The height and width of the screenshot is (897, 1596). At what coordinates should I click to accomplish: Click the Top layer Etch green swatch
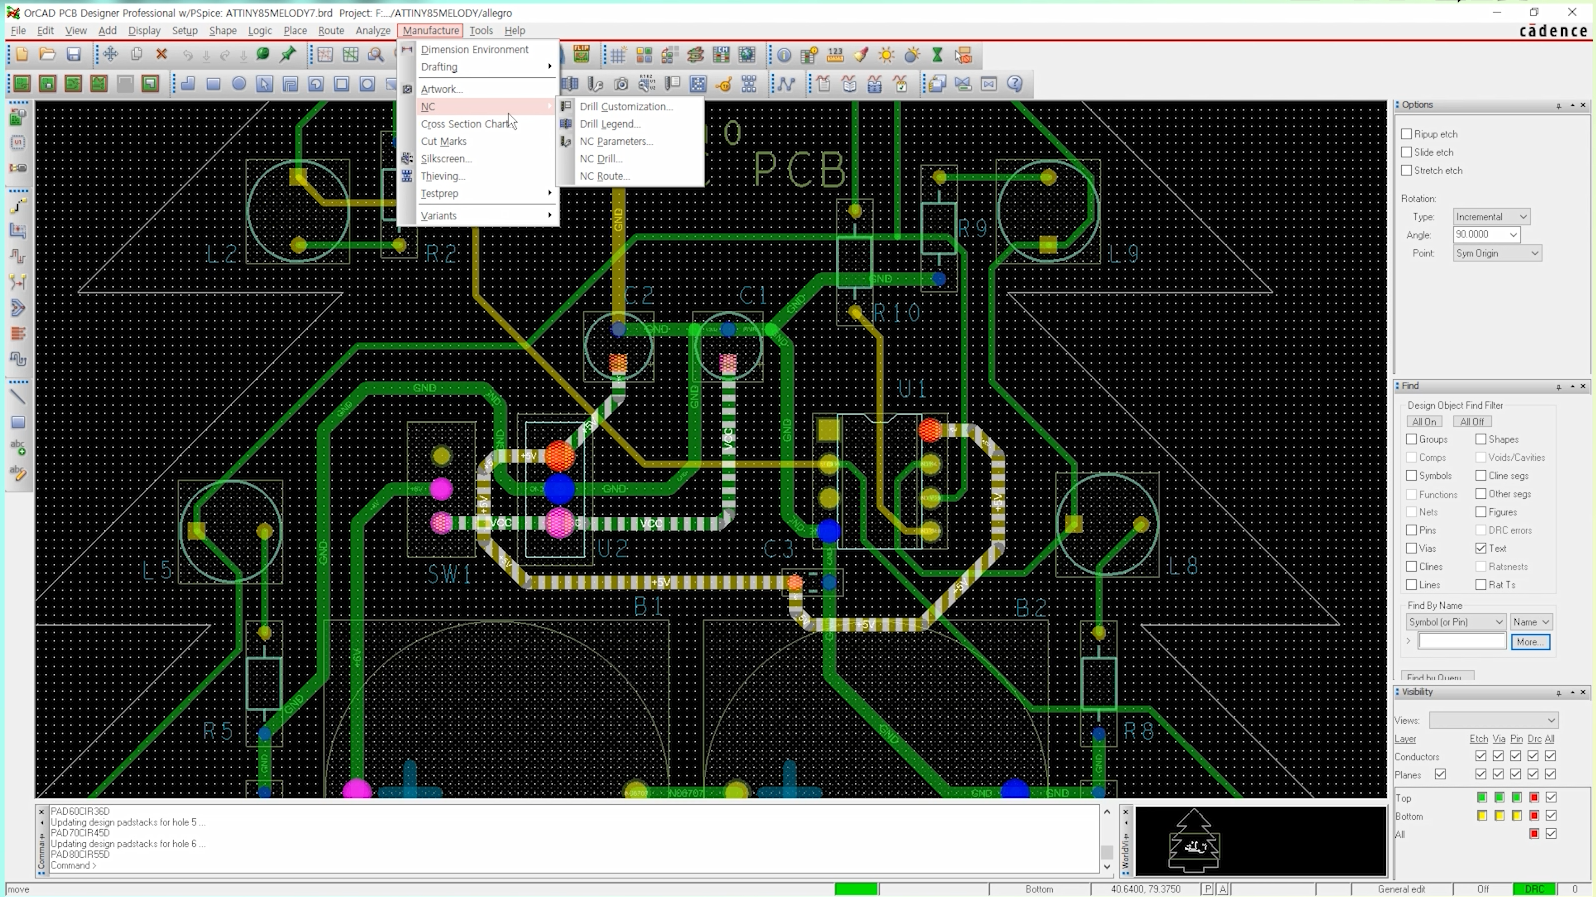pos(1481,797)
